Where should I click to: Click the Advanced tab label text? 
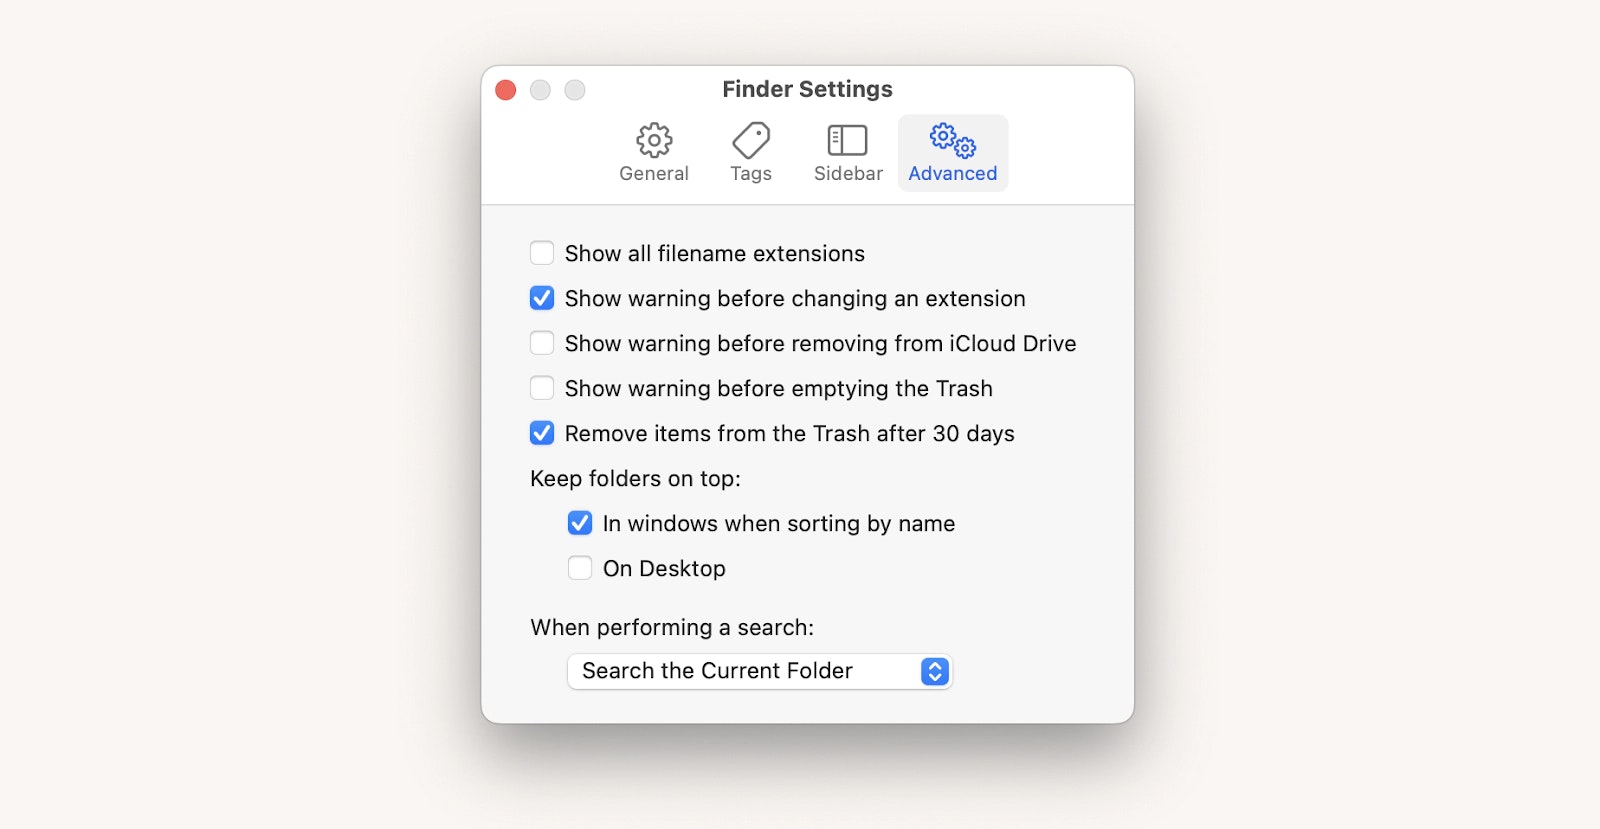(953, 173)
